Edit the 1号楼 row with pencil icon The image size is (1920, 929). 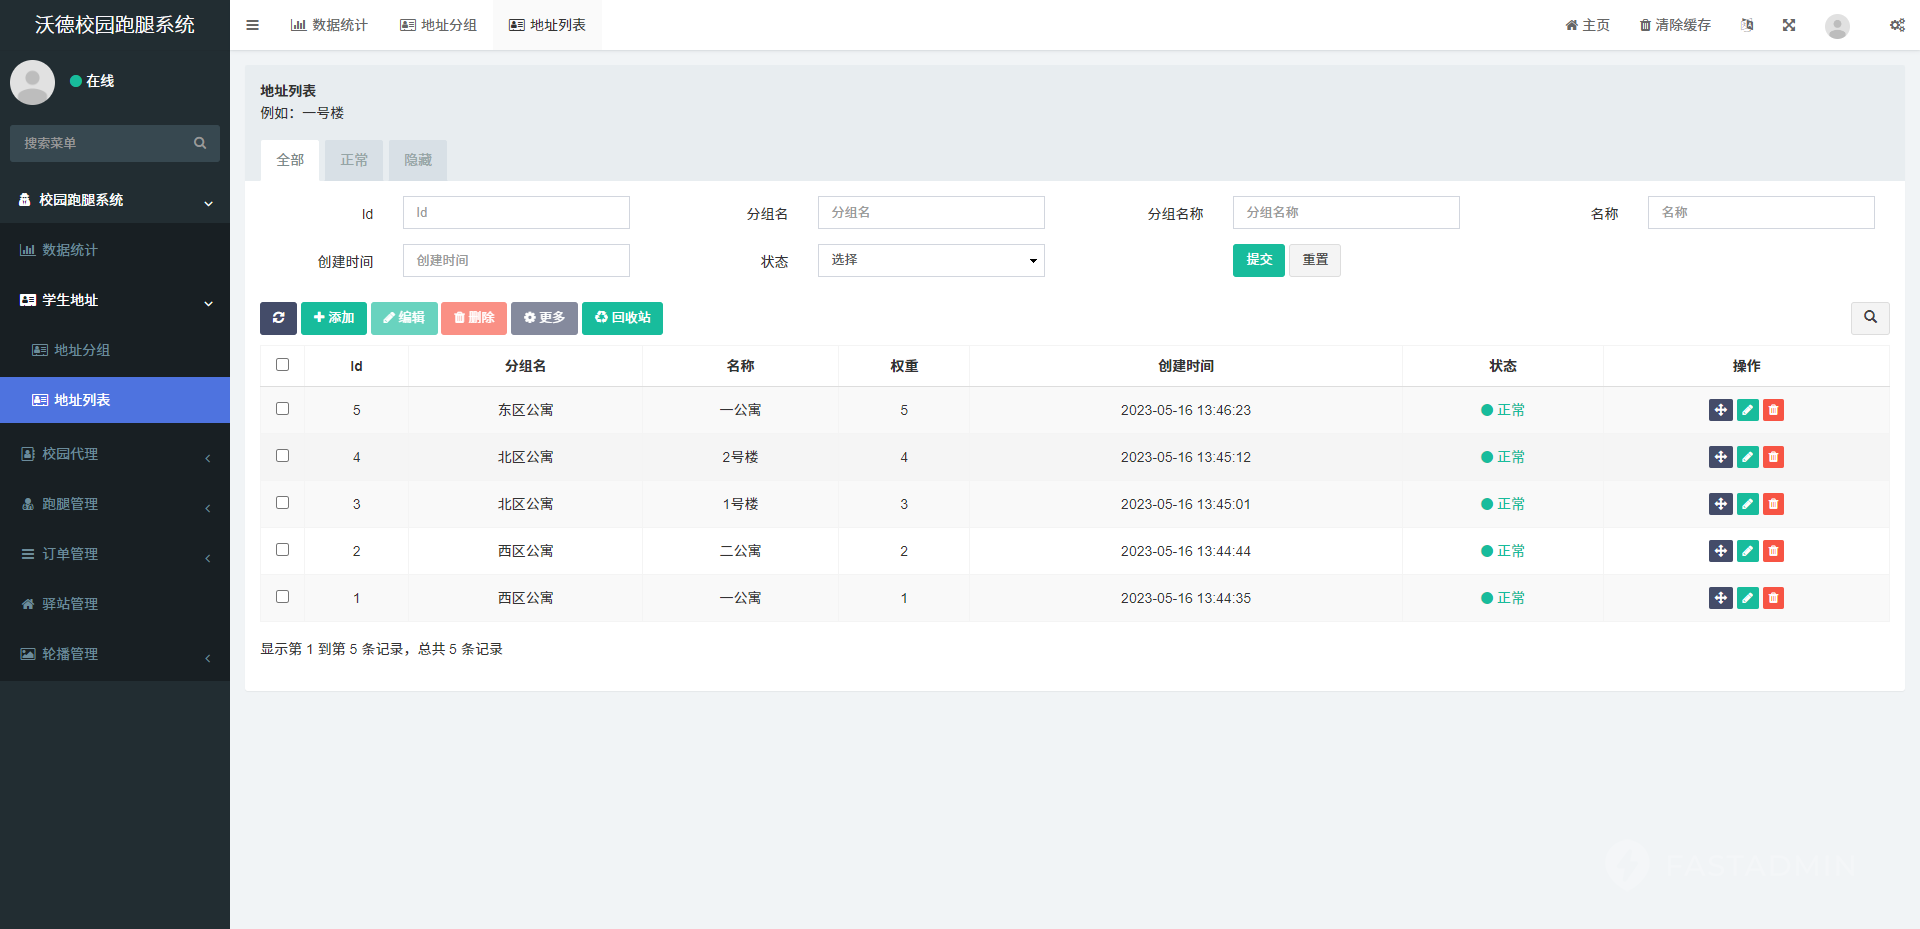pyautogui.click(x=1748, y=504)
